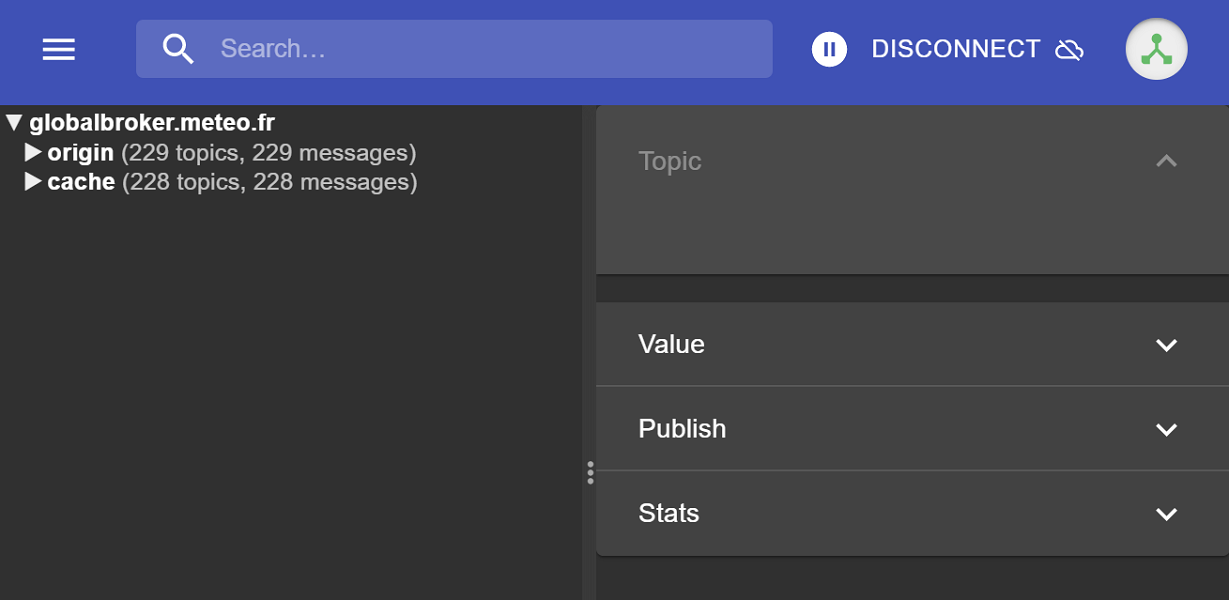The width and height of the screenshot is (1229, 600).
Task: Click the green broker connection icon
Action: 1156,48
